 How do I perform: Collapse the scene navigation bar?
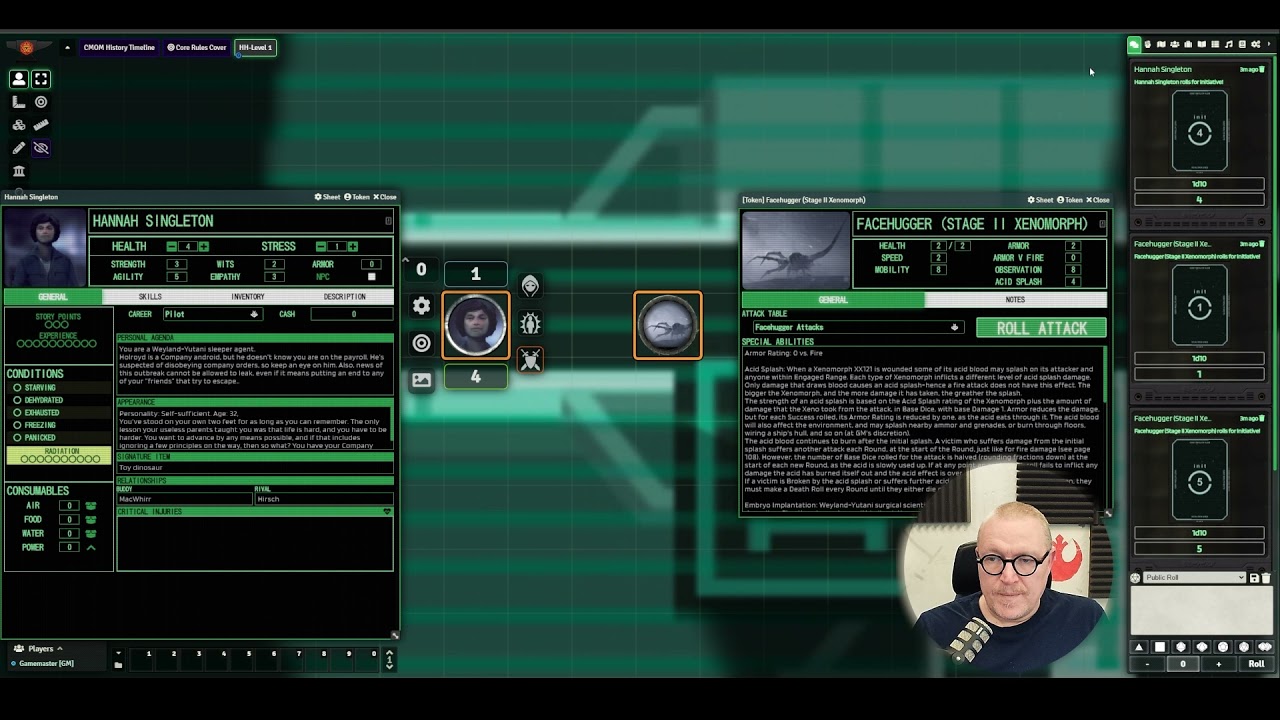point(67,47)
